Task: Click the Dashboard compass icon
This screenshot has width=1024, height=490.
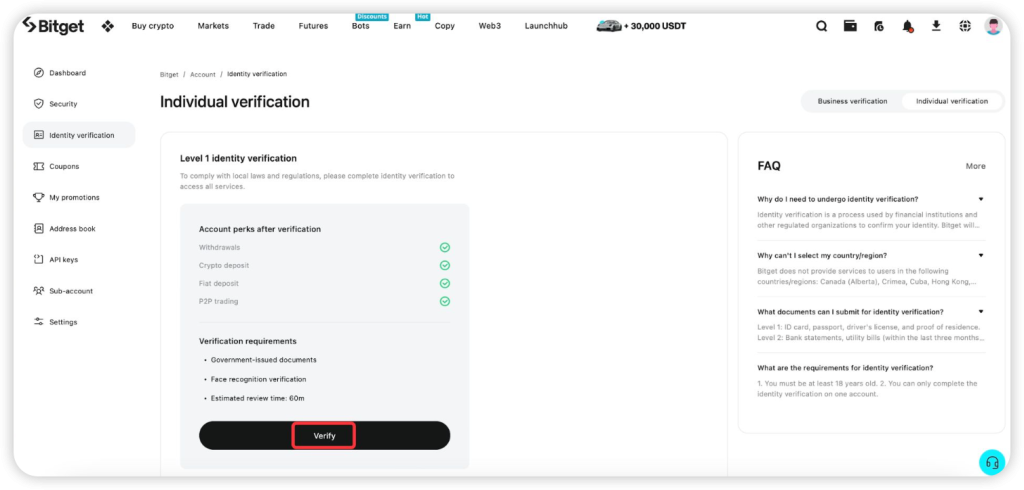Action: click(x=39, y=73)
